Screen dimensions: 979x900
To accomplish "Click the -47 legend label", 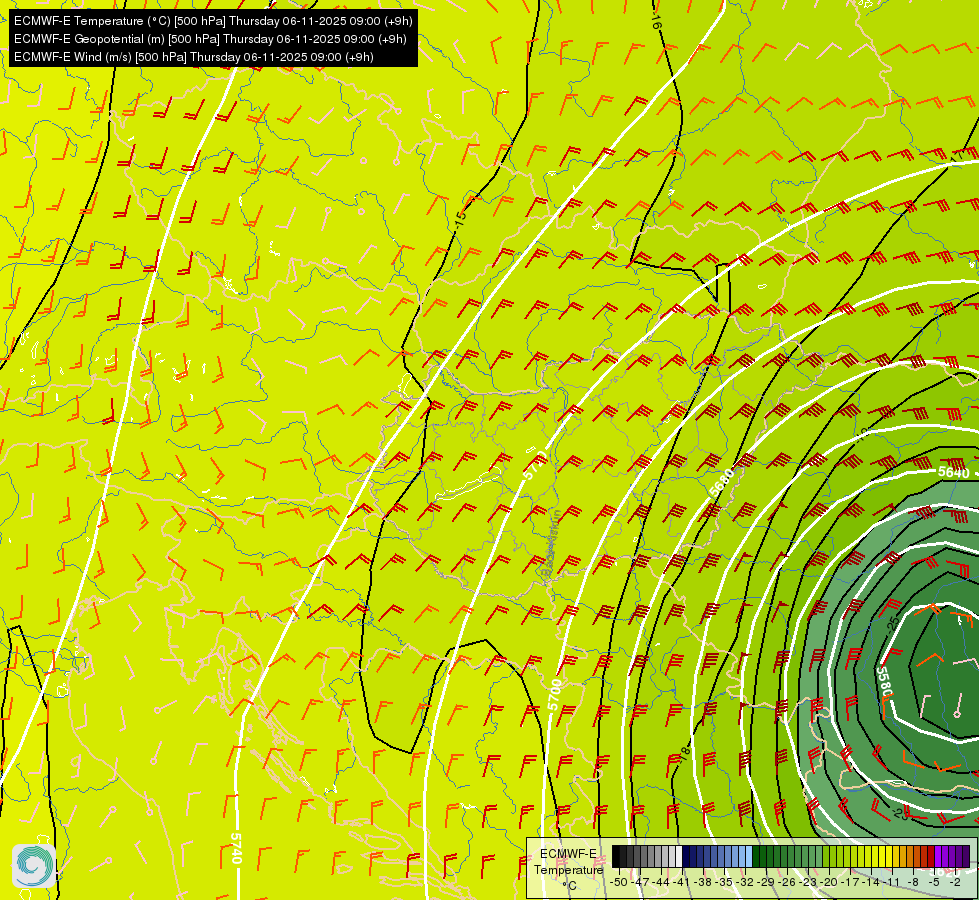I will tap(640, 882).
